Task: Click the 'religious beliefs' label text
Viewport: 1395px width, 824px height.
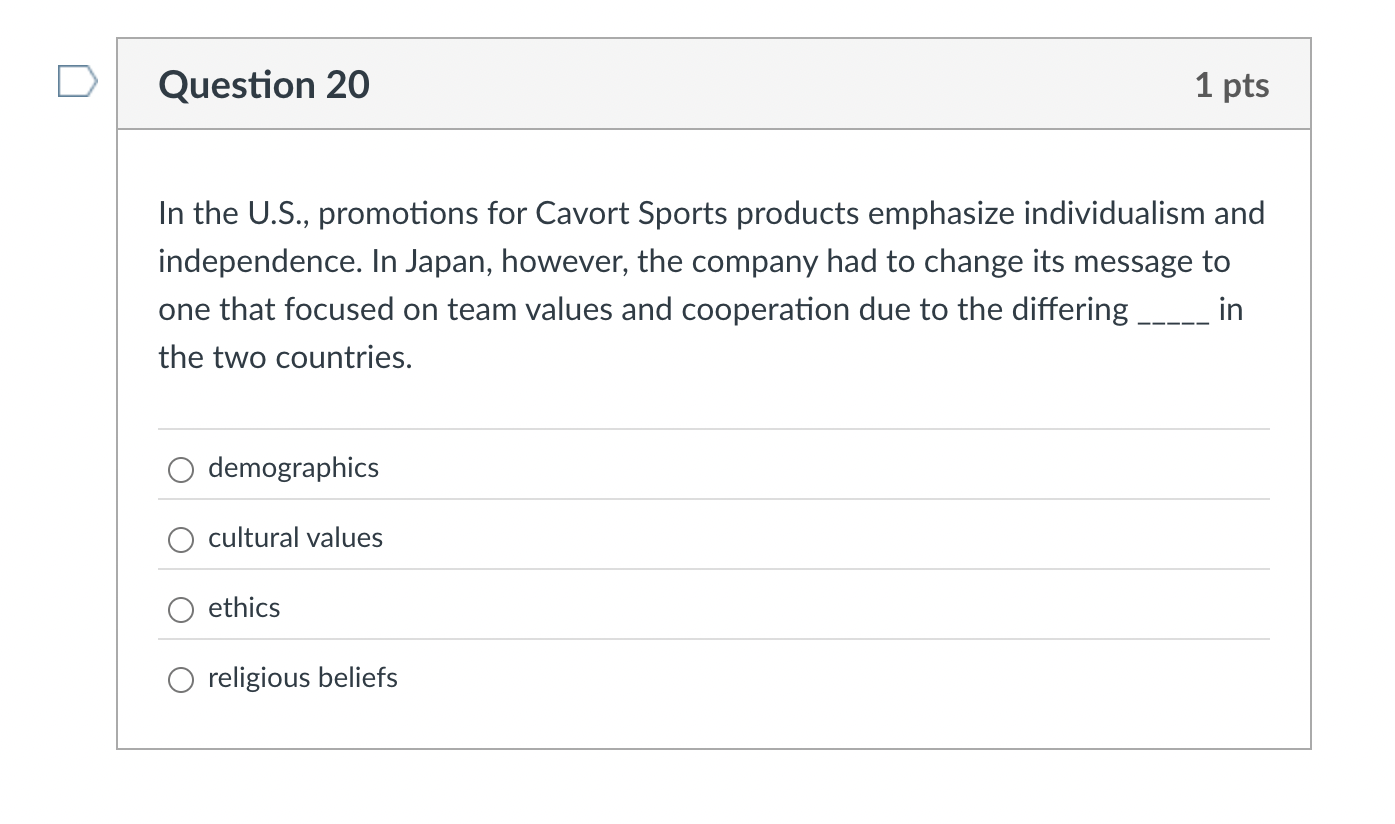Action: pyautogui.click(x=302, y=677)
